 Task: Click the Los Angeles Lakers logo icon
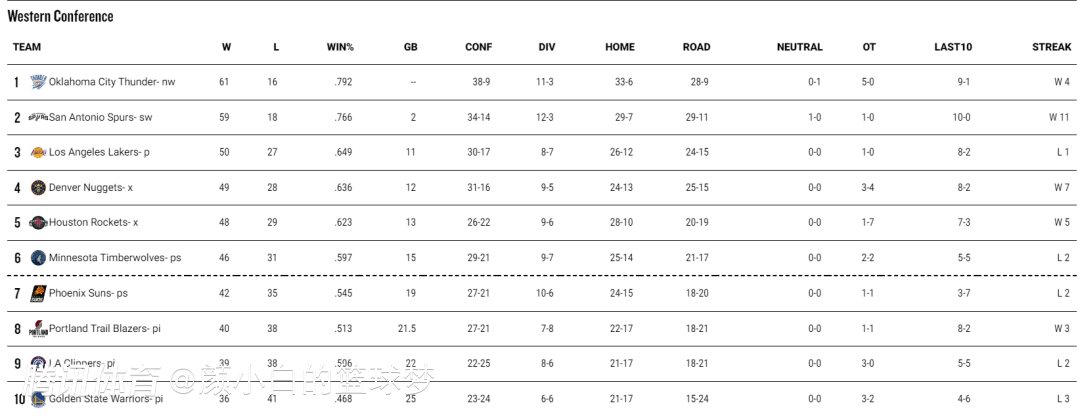coord(38,153)
